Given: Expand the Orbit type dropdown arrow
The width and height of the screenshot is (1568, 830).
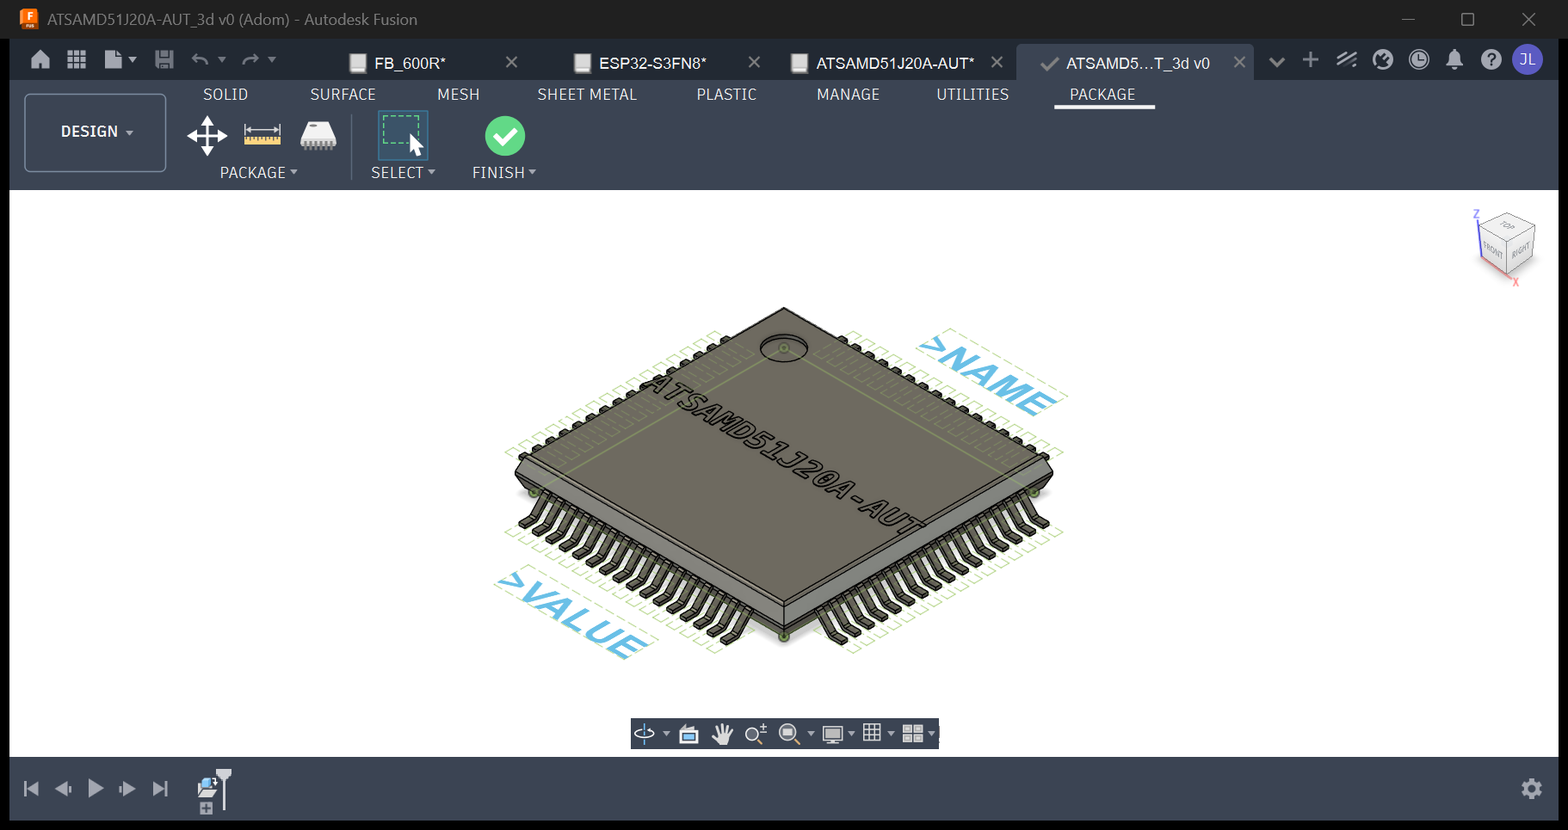Looking at the screenshot, I should (667, 735).
